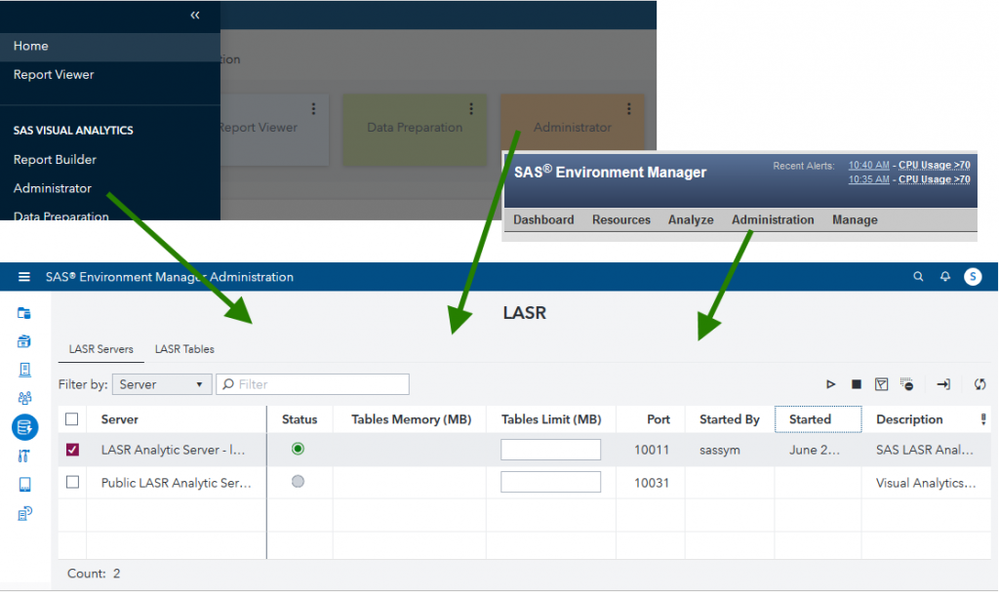999x592 pixels.
Task: Open Administration menu in Environment Manager
Action: tap(773, 220)
